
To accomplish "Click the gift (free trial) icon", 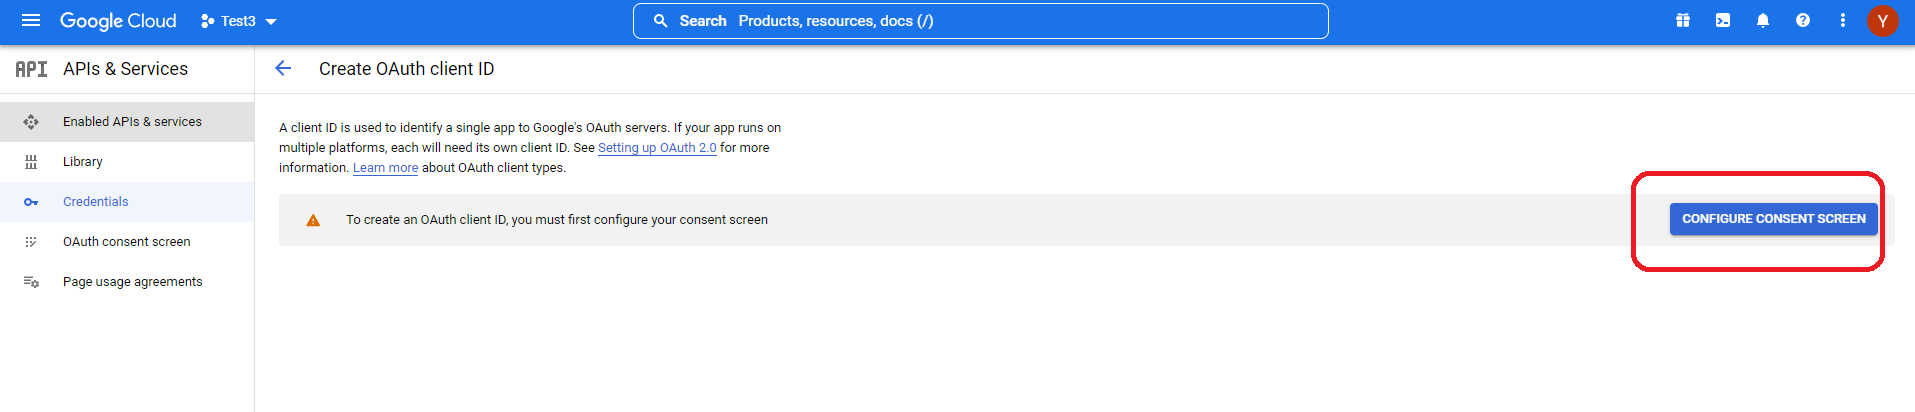I will pyautogui.click(x=1683, y=20).
